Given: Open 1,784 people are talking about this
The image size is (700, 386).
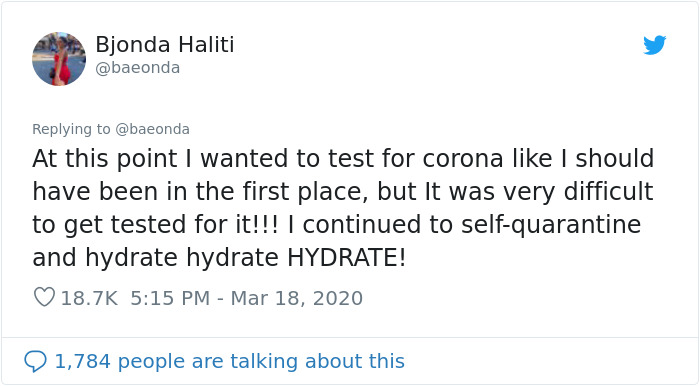Looking at the screenshot, I should [x=229, y=361].
